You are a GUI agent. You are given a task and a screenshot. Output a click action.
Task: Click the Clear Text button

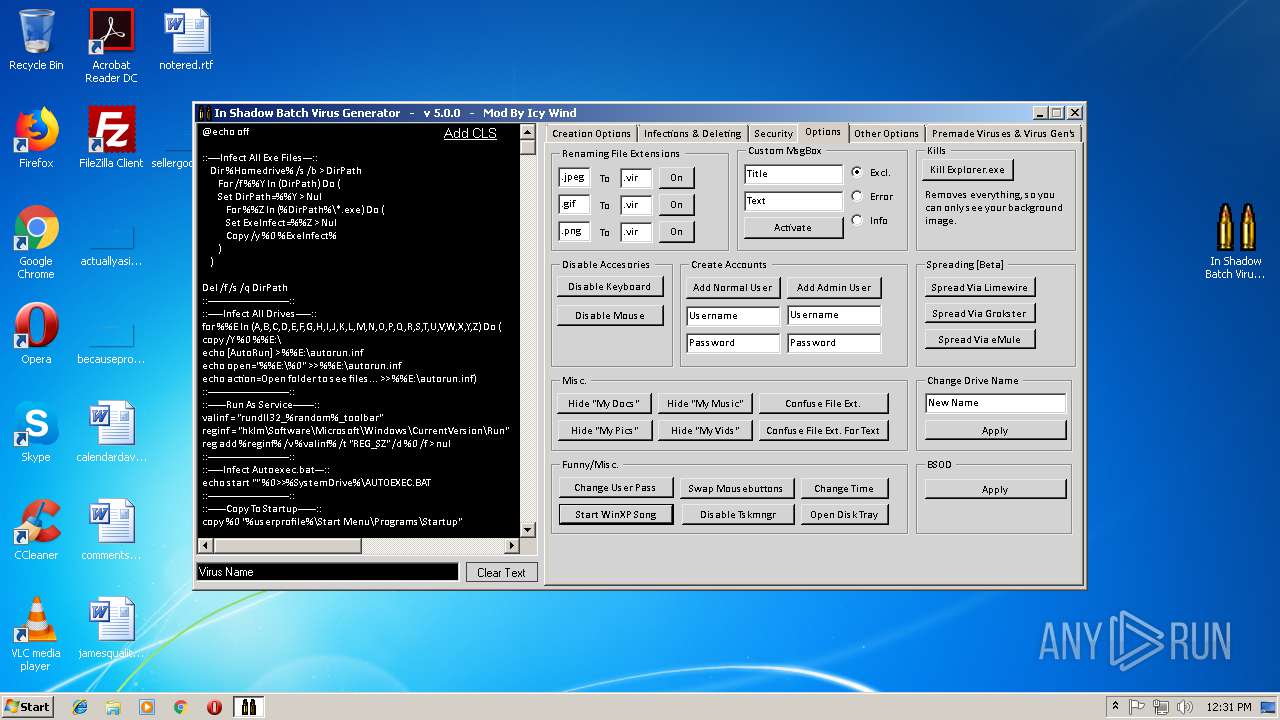pyautogui.click(x=501, y=572)
